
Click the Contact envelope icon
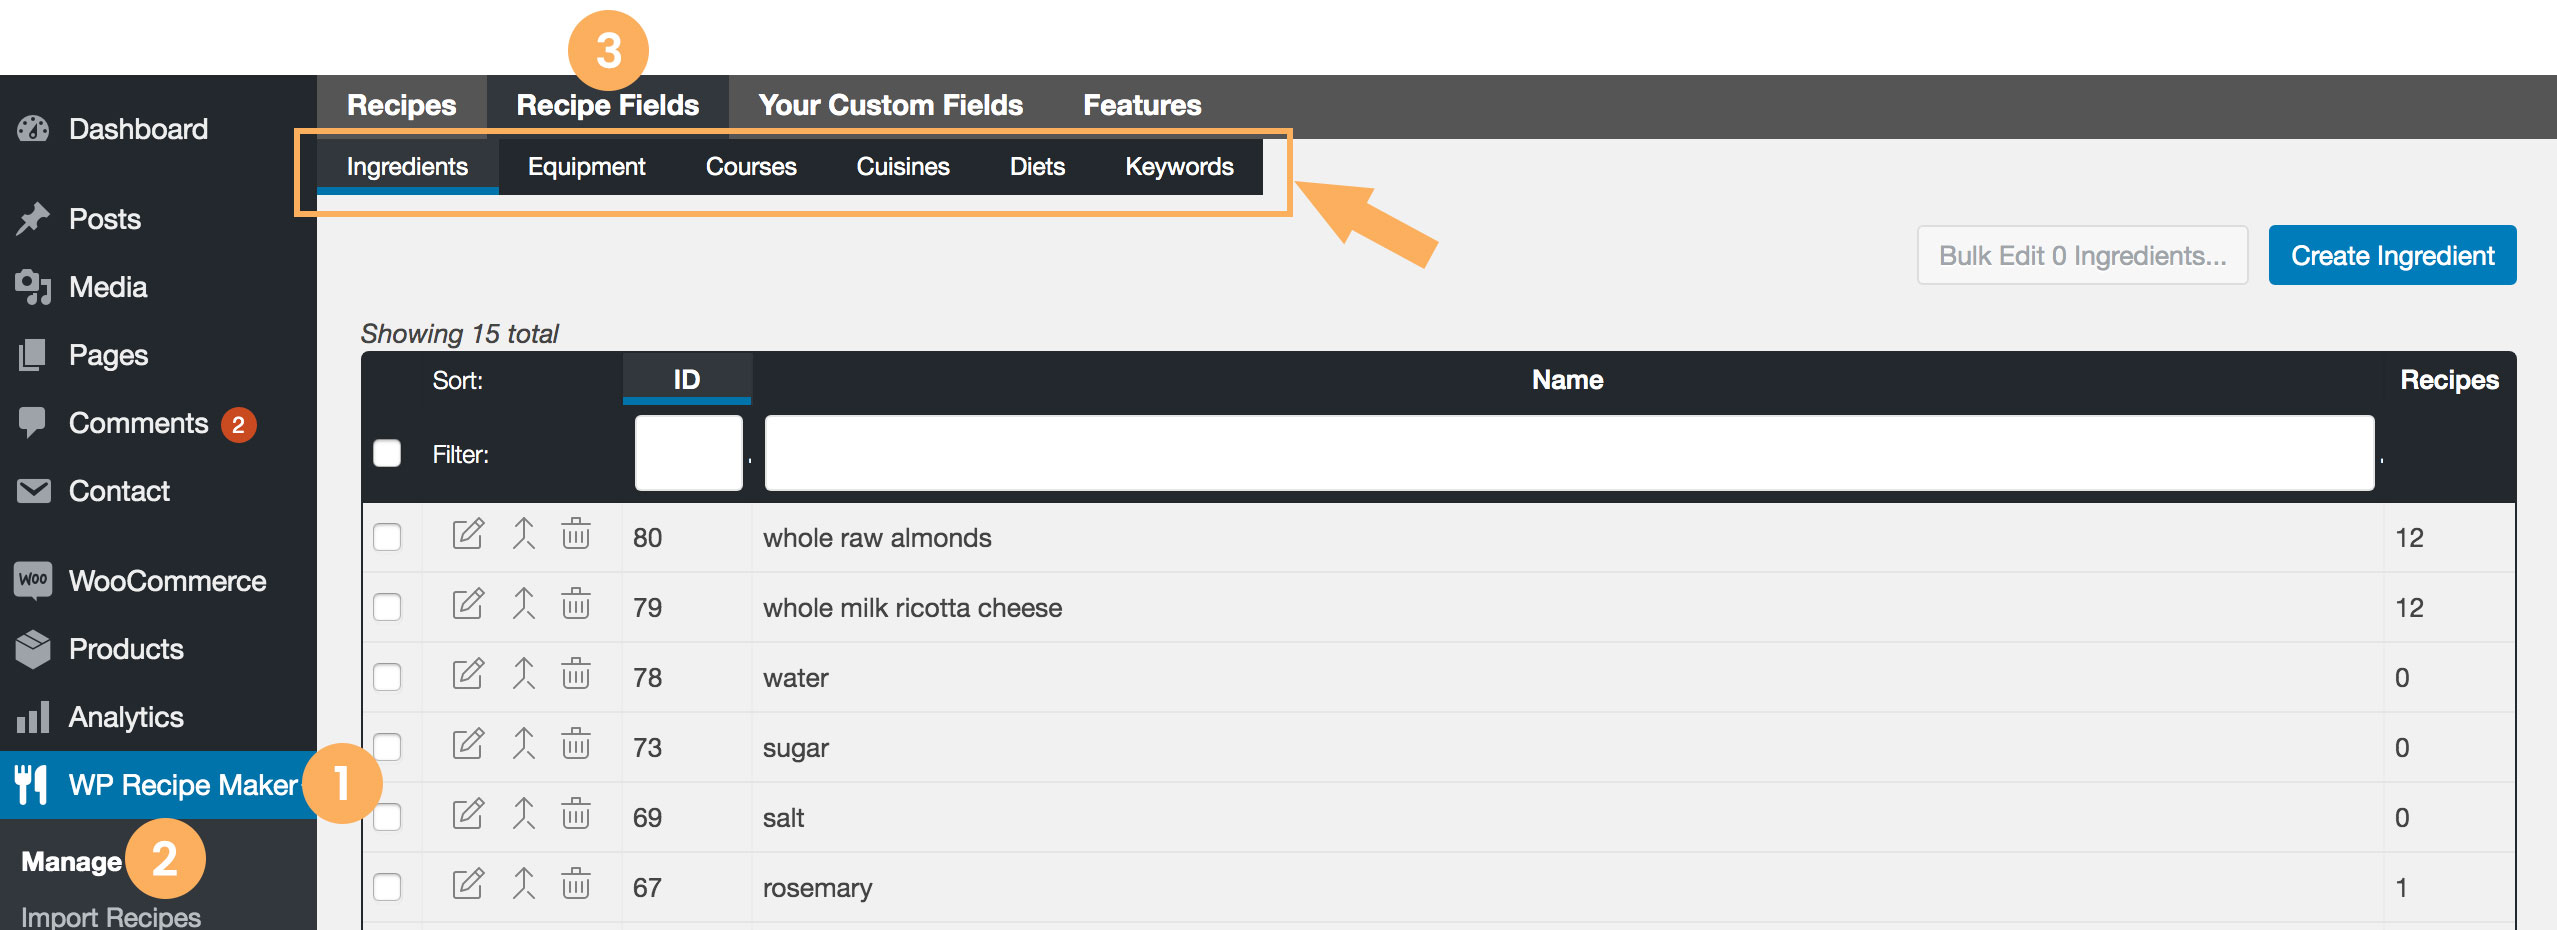pos(33,490)
